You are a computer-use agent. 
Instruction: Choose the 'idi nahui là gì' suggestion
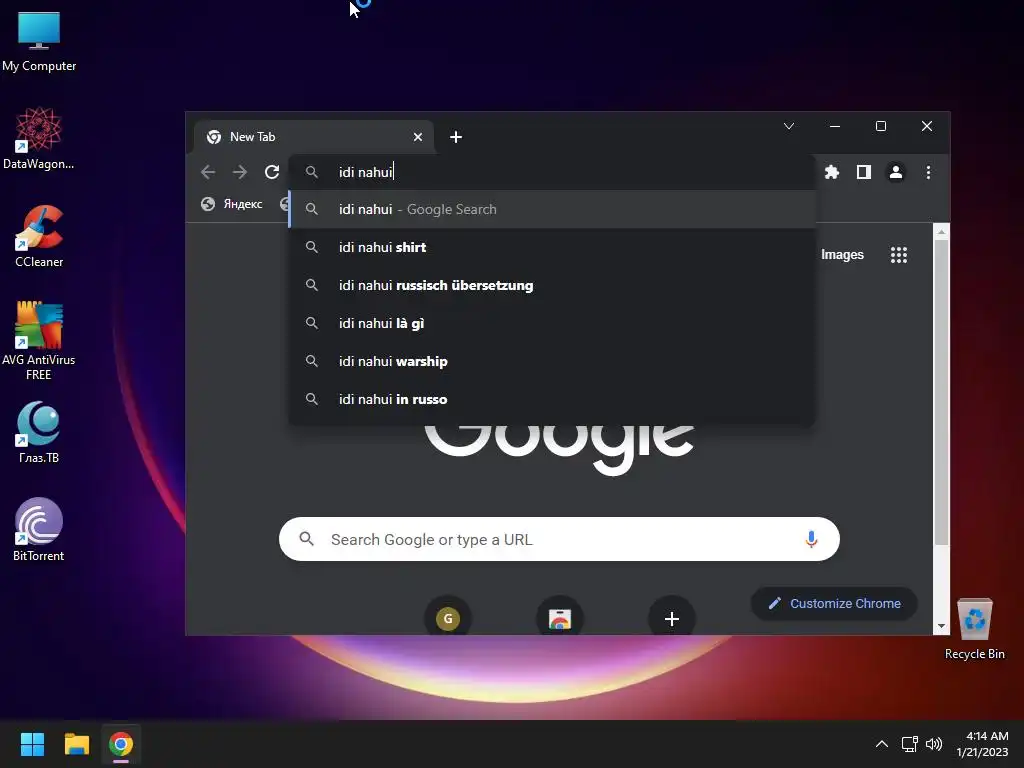[x=552, y=323]
